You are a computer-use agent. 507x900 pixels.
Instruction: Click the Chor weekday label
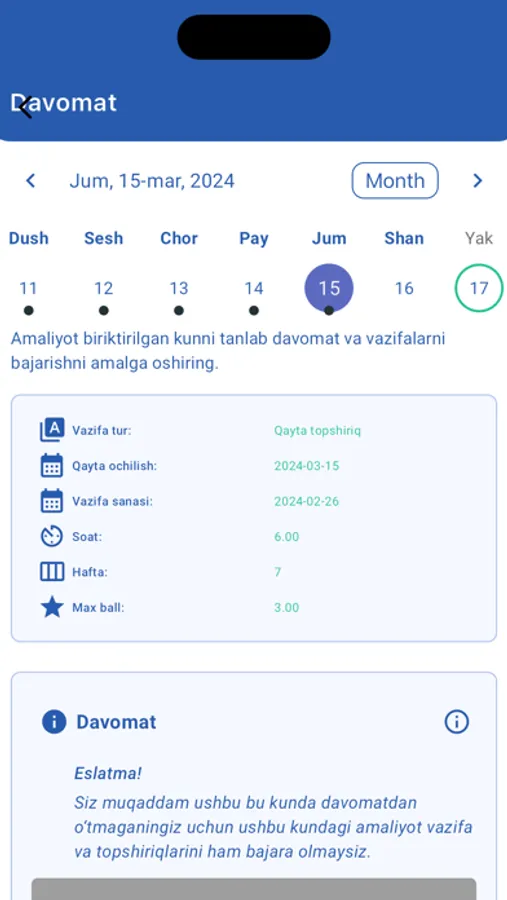pos(179,238)
